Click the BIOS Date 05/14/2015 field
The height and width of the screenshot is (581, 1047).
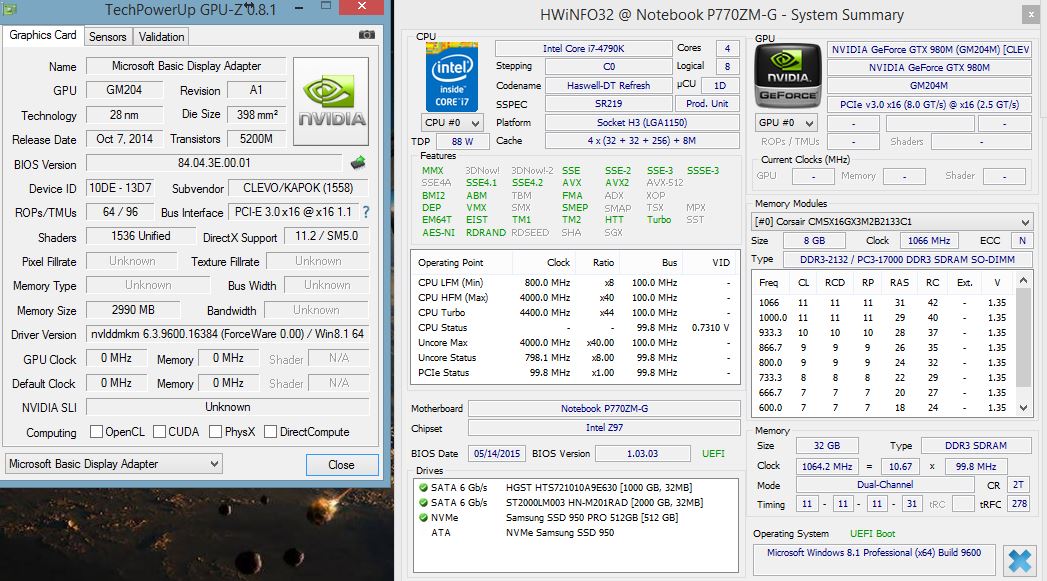point(497,454)
